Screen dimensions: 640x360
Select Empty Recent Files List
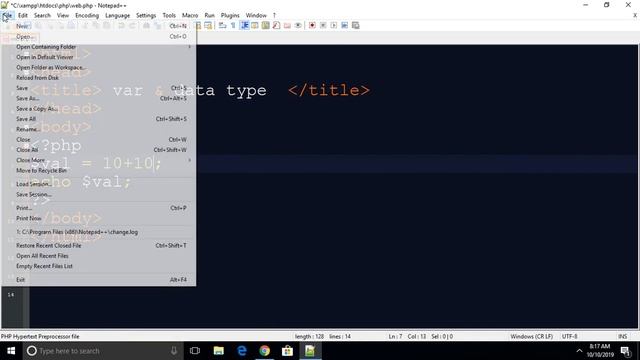99,266
